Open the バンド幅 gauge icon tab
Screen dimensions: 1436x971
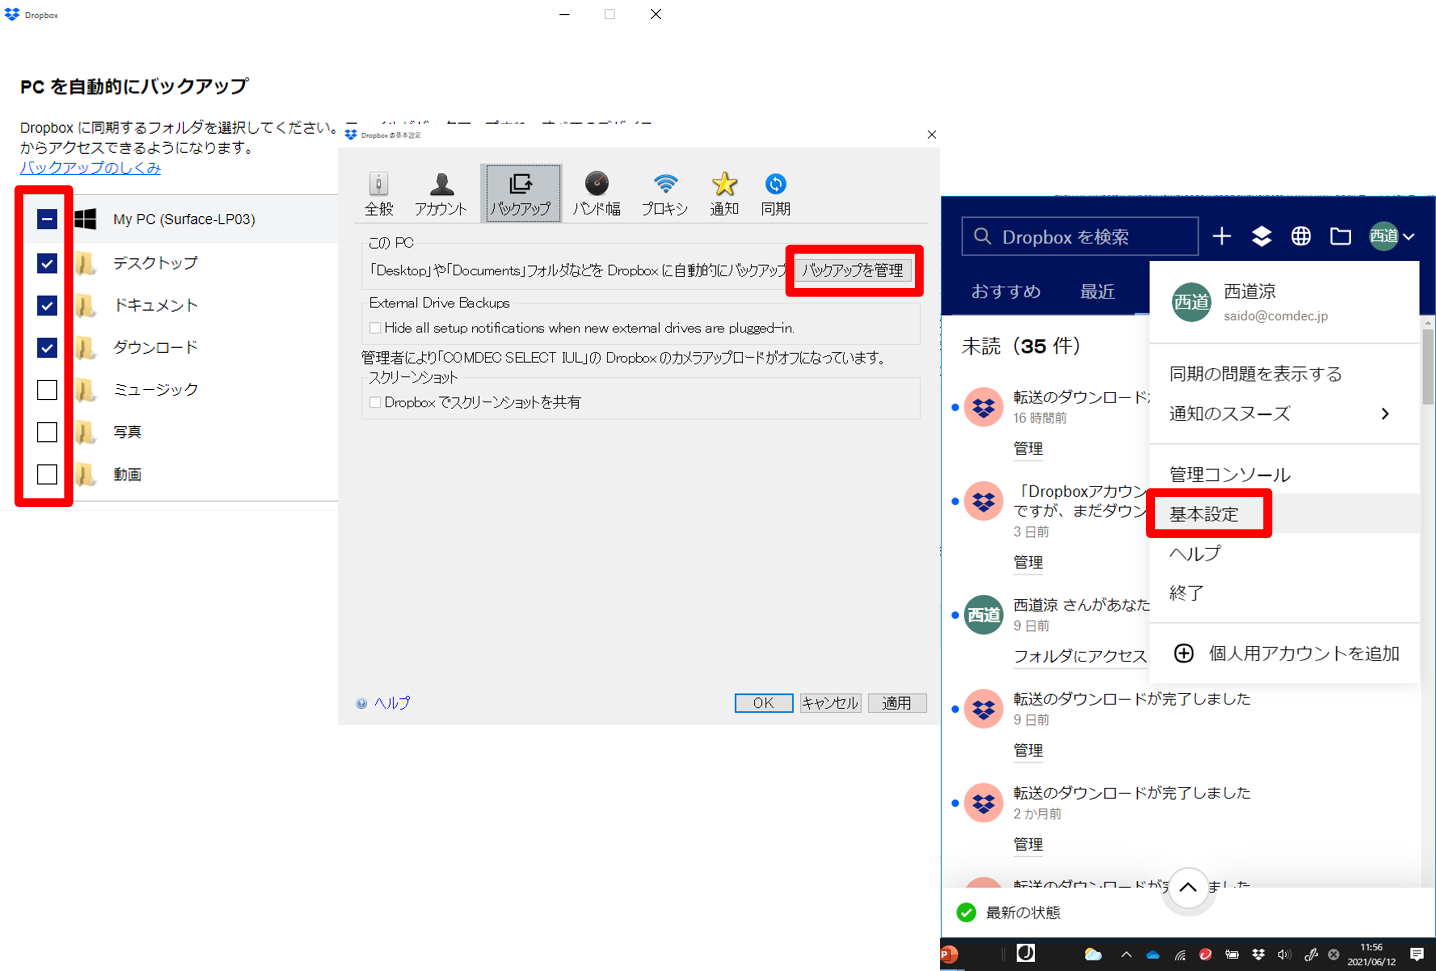[x=597, y=194]
